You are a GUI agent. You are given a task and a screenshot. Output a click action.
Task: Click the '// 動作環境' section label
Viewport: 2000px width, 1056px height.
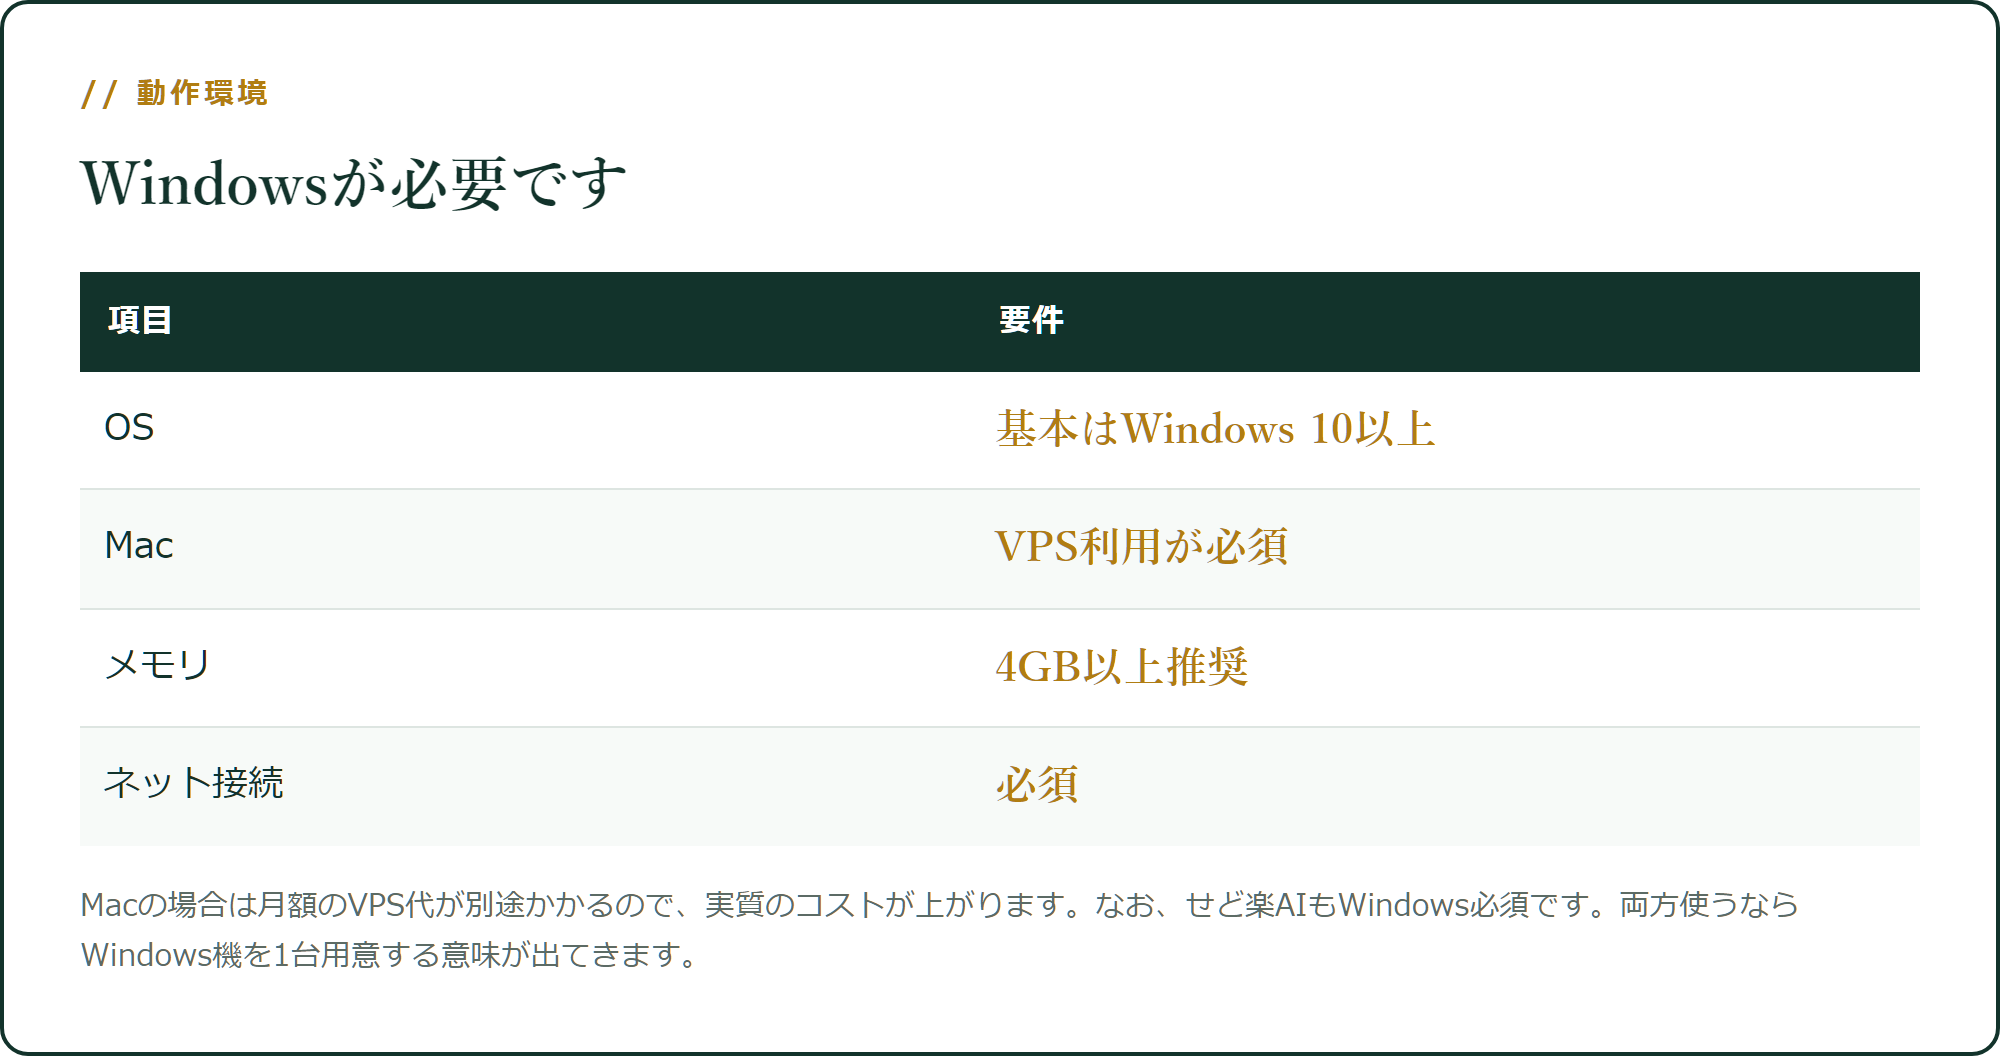(x=174, y=93)
